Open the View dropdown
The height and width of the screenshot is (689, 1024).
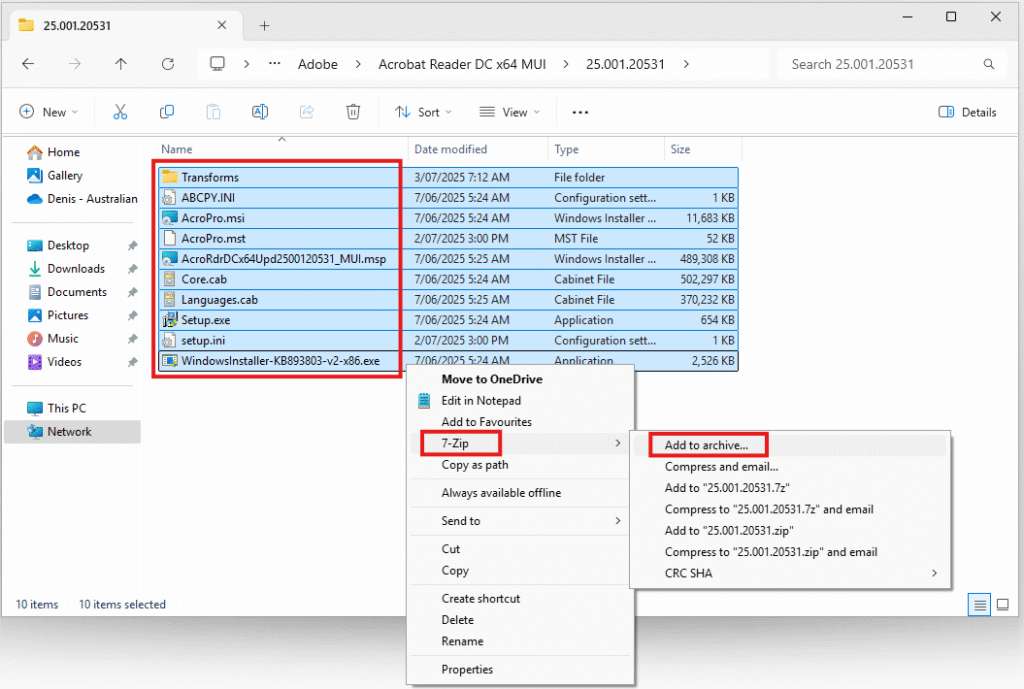pos(509,112)
